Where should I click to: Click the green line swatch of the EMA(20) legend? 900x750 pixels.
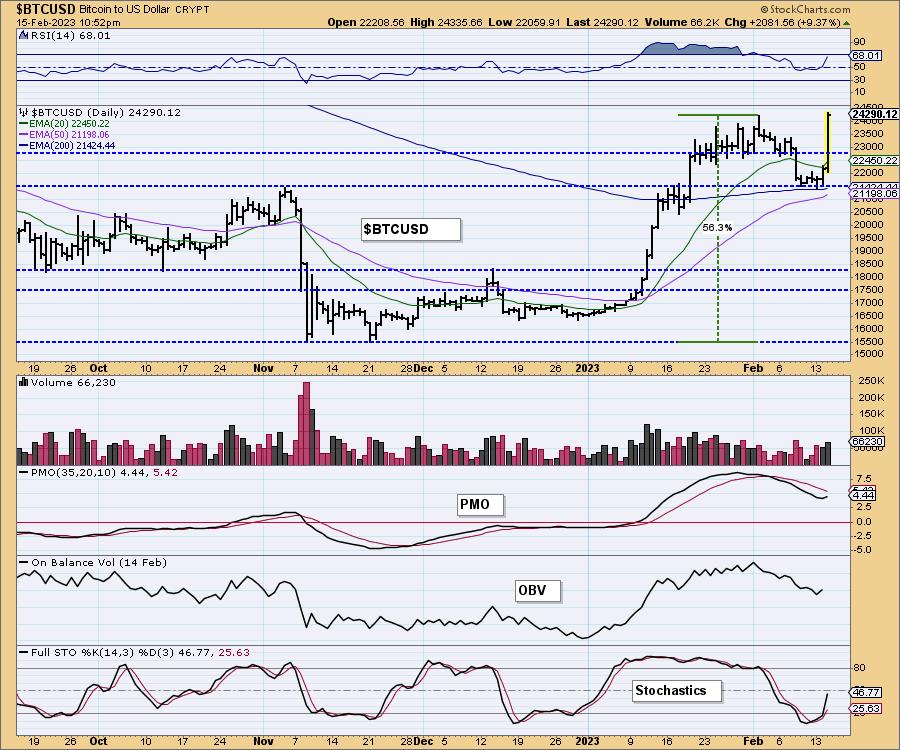click(x=24, y=123)
